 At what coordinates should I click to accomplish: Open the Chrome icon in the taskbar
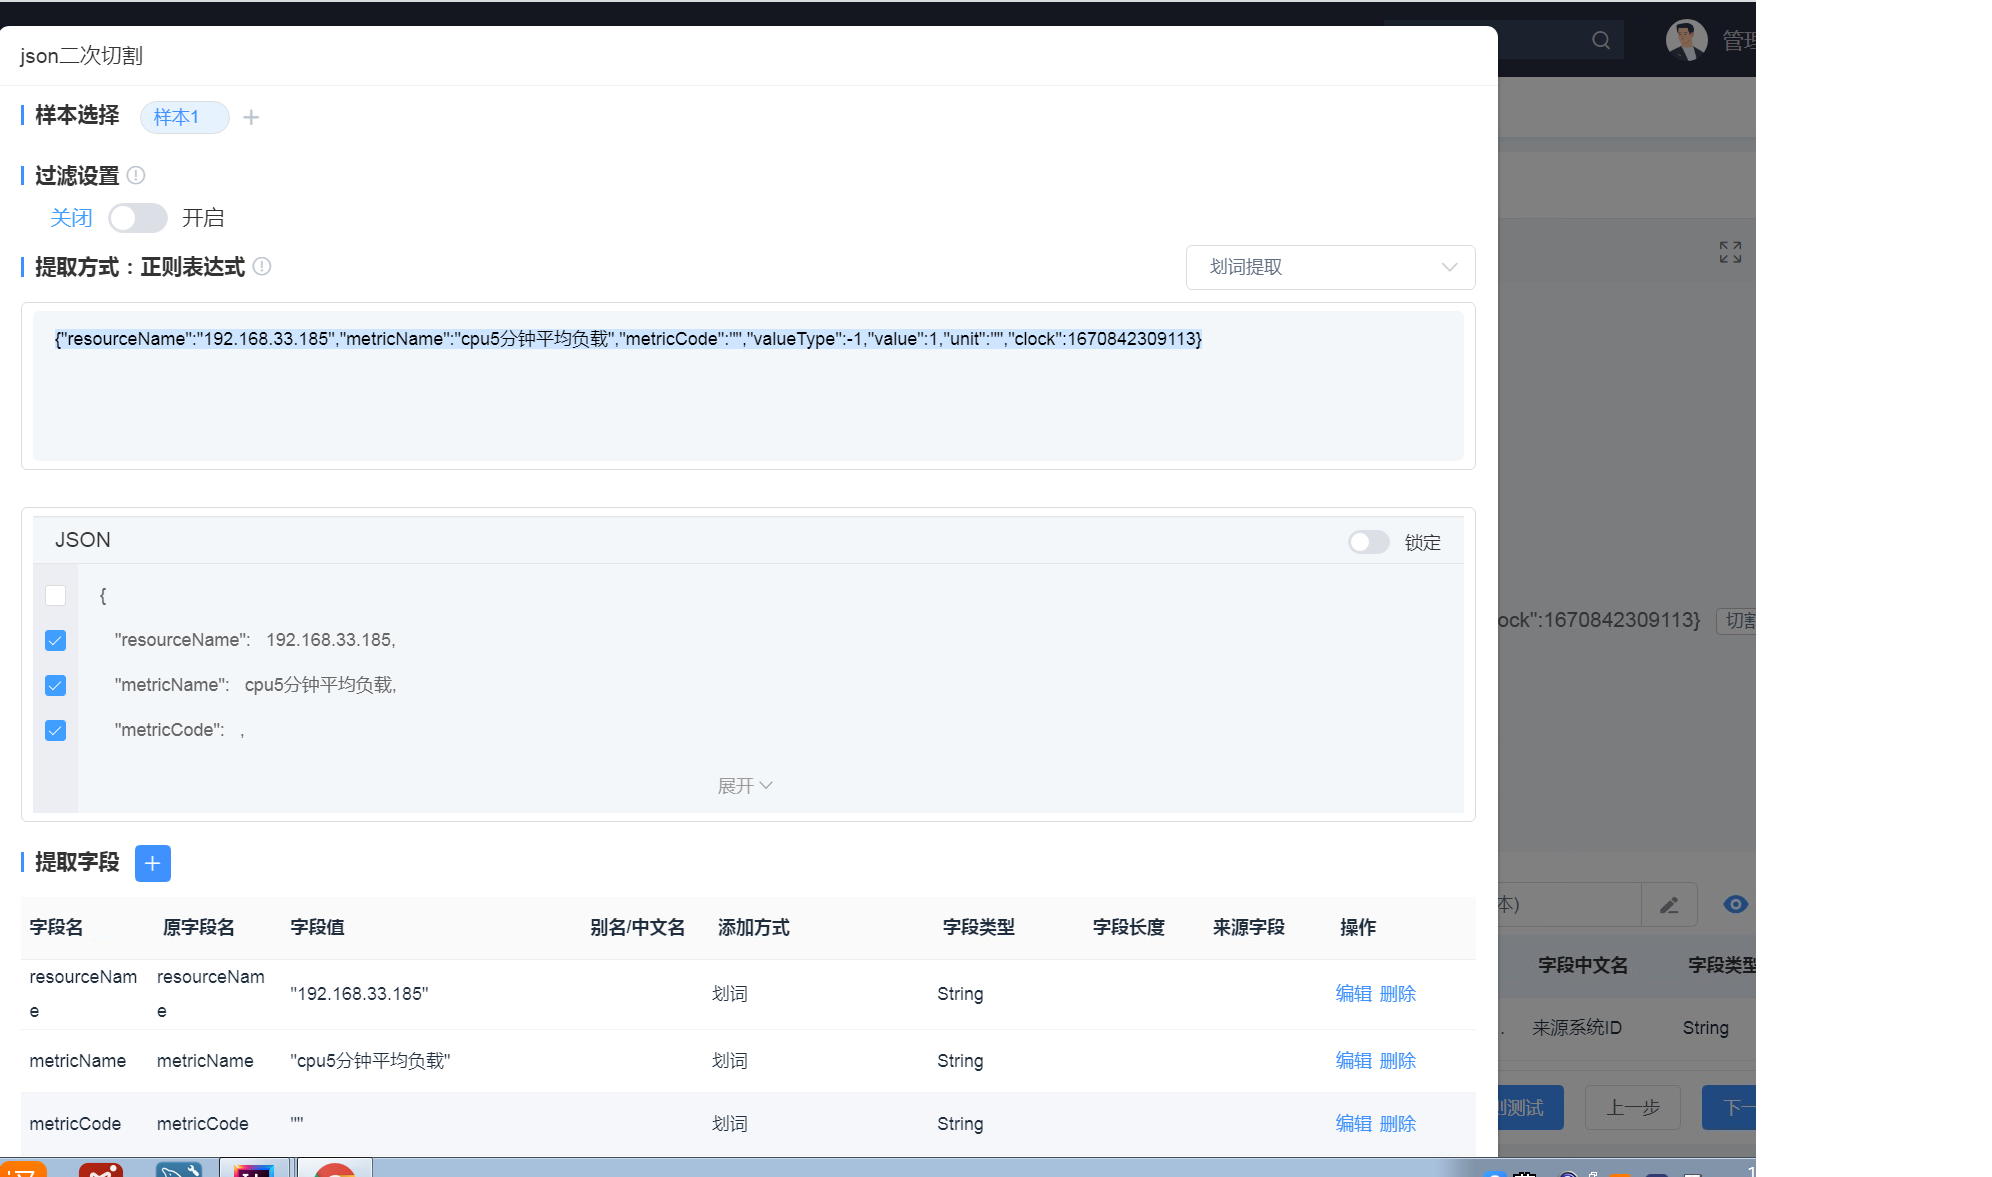335,1168
